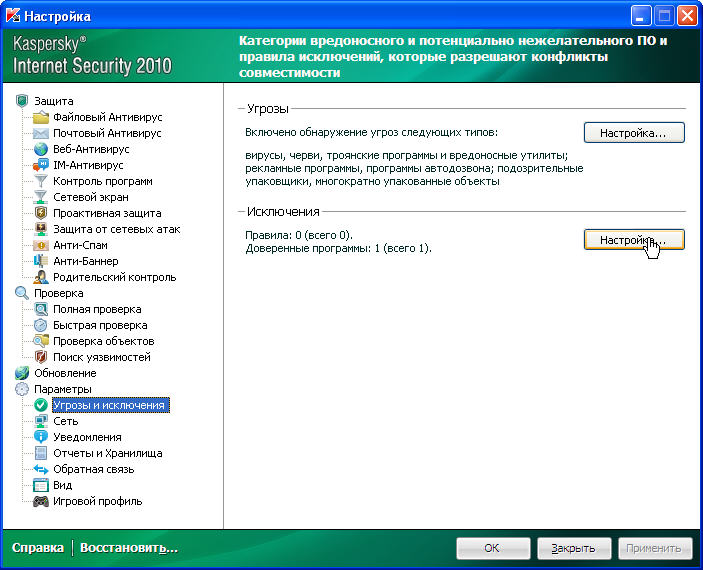This screenshot has height=570, width=703.
Task: Select Полная проверка item
Action: [97, 309]
